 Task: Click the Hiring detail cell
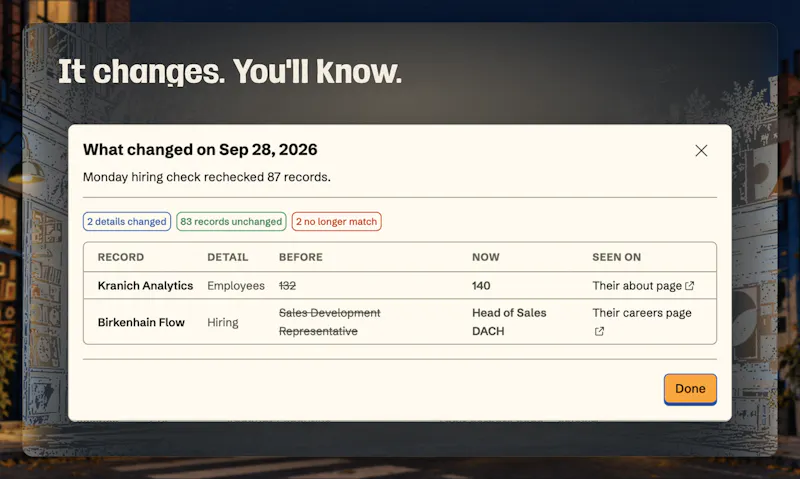point(223,322)
